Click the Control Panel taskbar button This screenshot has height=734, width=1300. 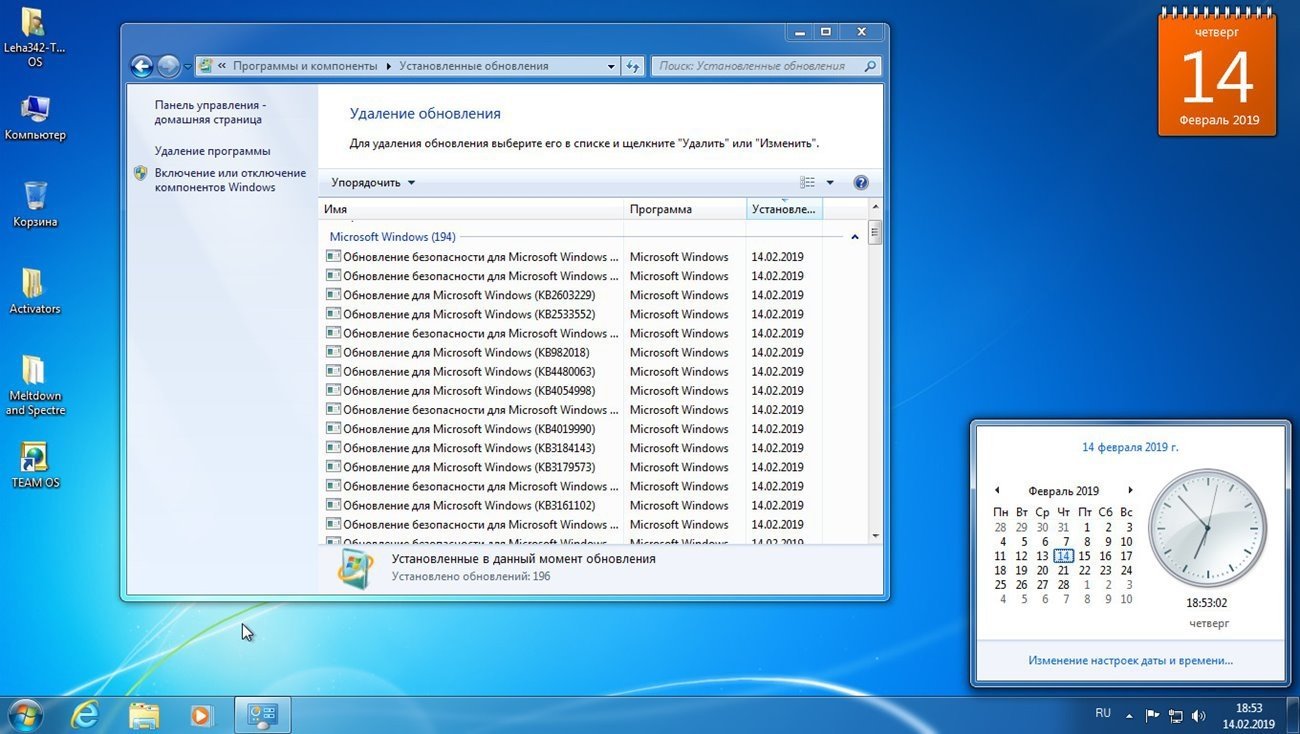click(262, 715)
